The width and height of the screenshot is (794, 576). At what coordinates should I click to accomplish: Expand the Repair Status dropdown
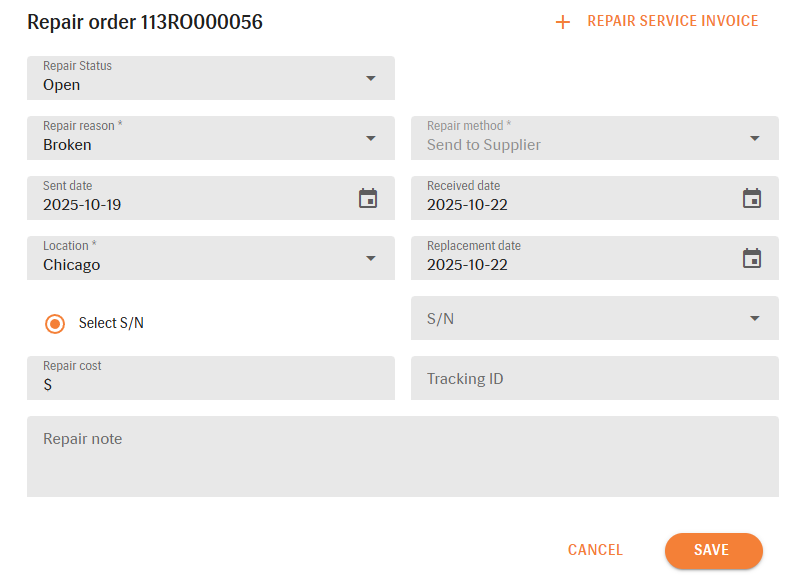pos(370,78)
